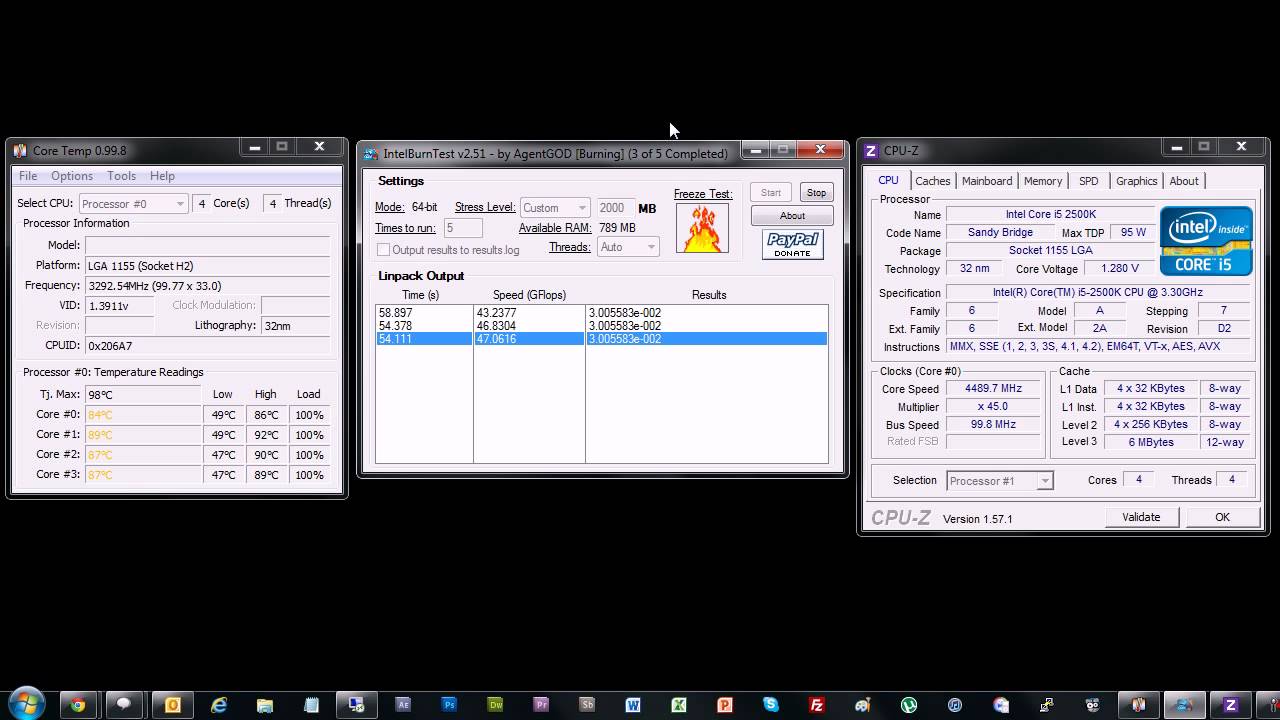Switch to the Mainboard tab in CPU-Z
The width and height of the screenshot is (1280, 720).
987,181
